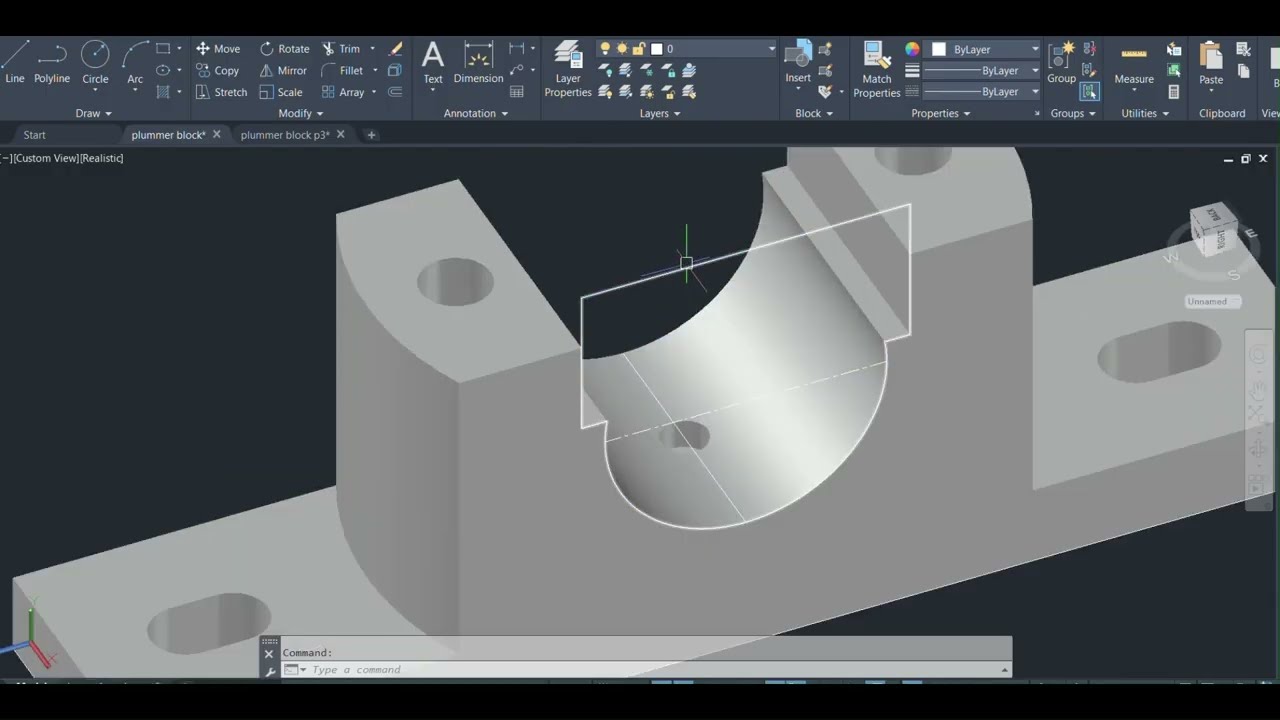The width and height of the screenshot is (1280, 720).
Task: Activate the Circle tool
Action: click(95, 62)
